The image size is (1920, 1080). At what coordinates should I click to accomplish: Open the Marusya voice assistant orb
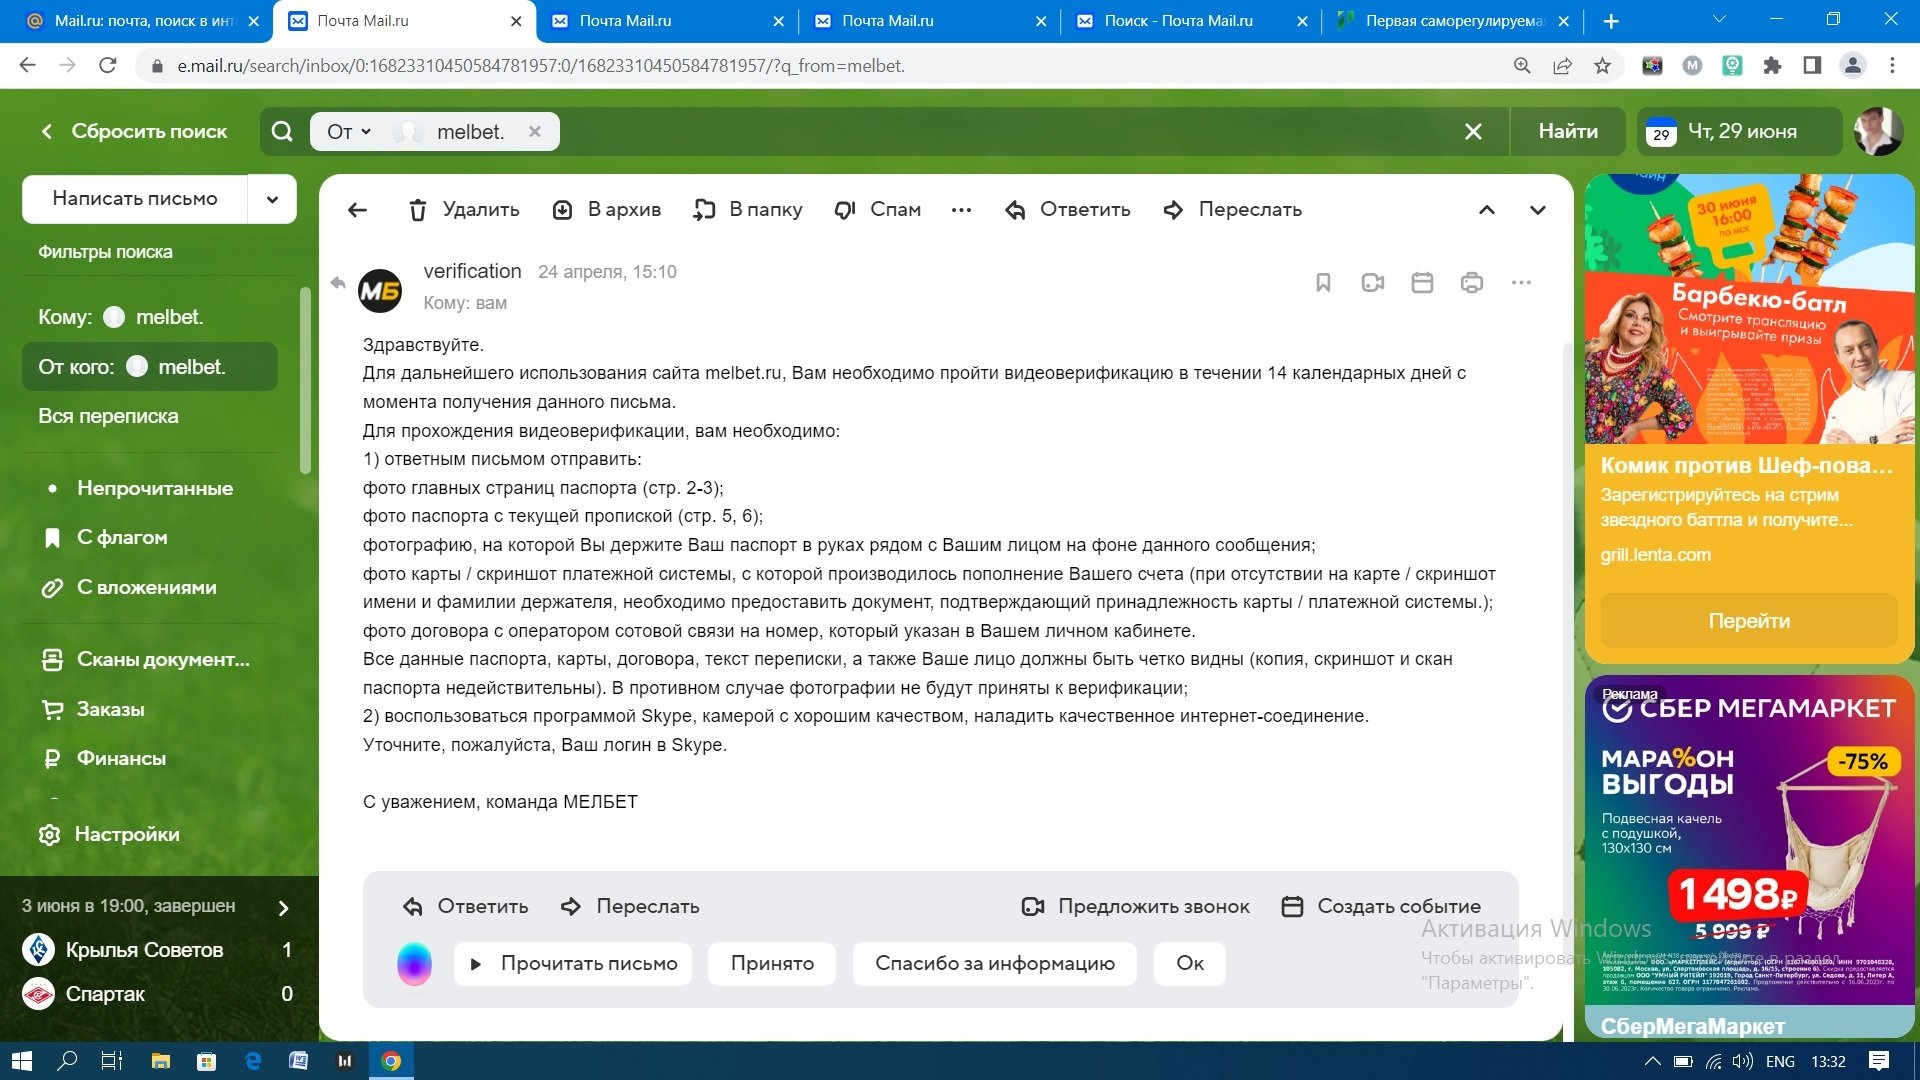pyautogui.click(x=414, y=964)
